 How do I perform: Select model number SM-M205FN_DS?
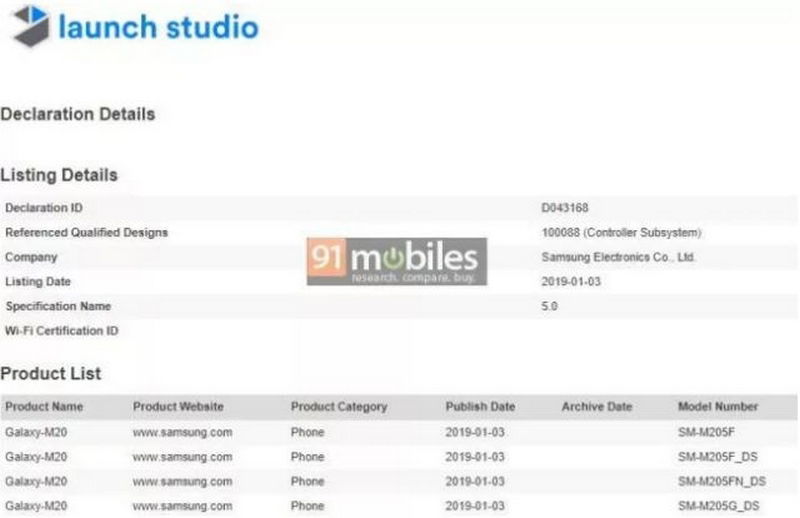pyautogui.click(x=722, y=481)
